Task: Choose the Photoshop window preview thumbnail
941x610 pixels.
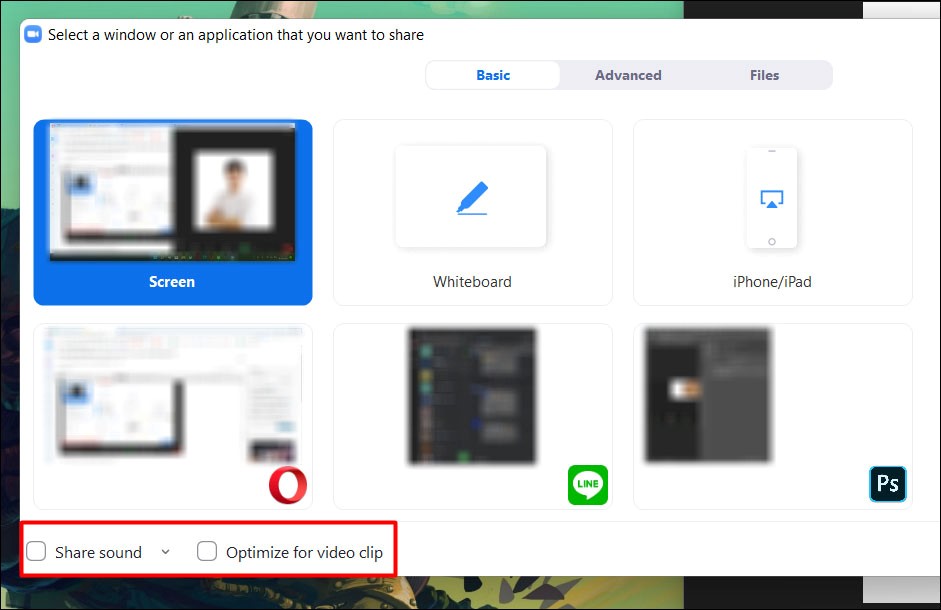Action: (708, 395)
